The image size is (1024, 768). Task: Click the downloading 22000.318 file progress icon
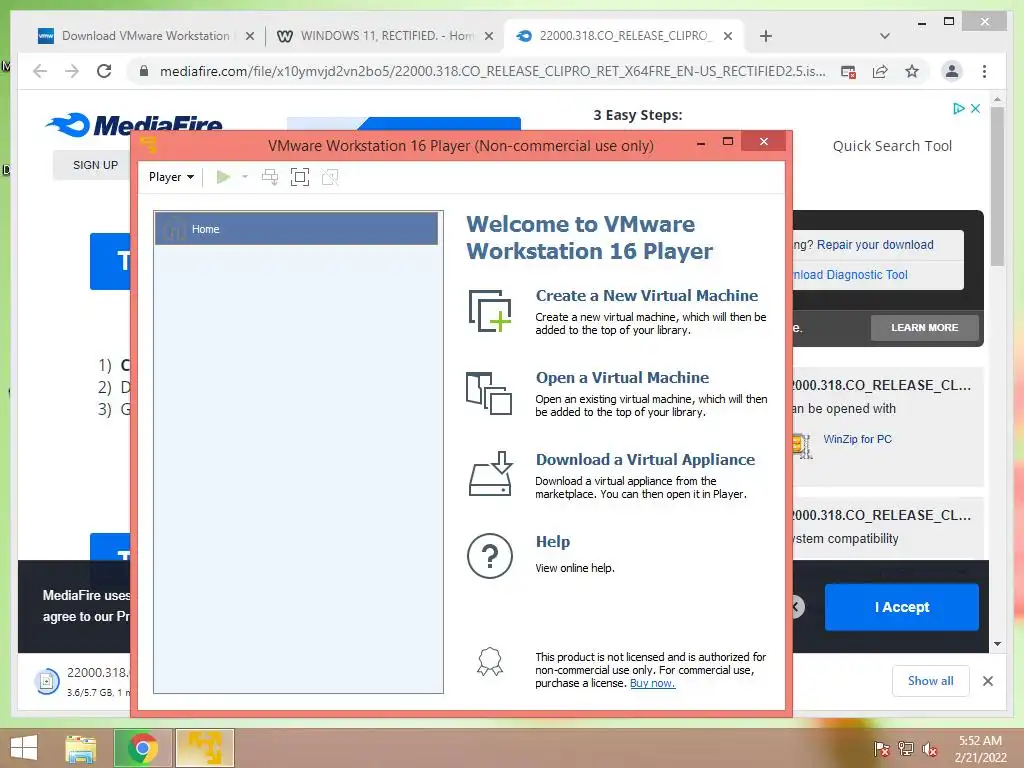click(46, 682)
